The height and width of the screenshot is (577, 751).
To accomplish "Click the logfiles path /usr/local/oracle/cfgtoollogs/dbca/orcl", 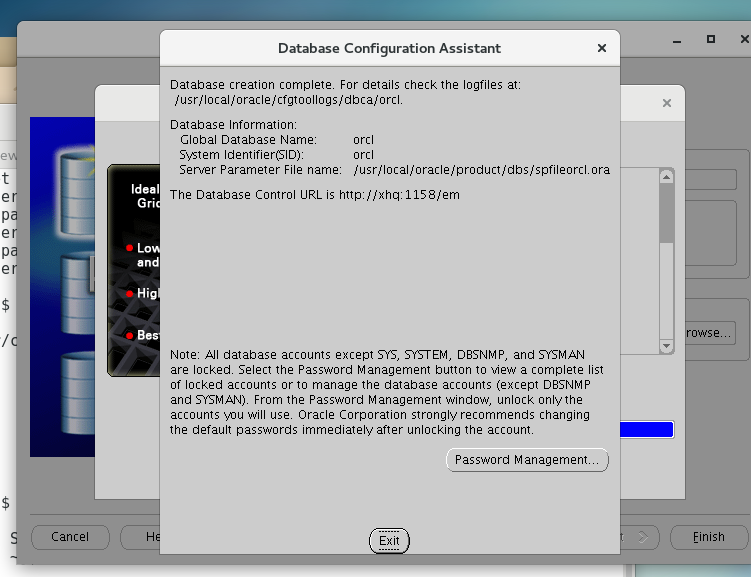I will tap(289, 100).
